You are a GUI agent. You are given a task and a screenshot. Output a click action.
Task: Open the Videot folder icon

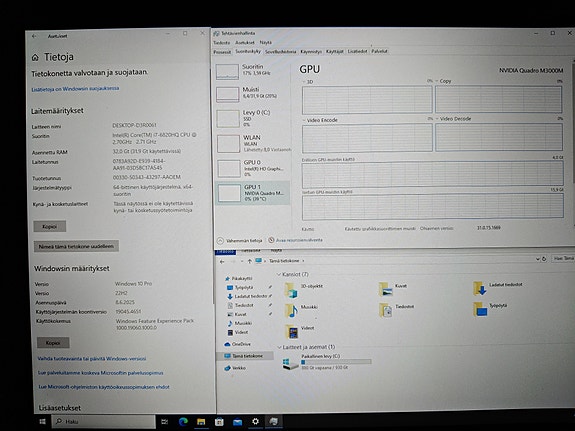[x=292, y=332]
